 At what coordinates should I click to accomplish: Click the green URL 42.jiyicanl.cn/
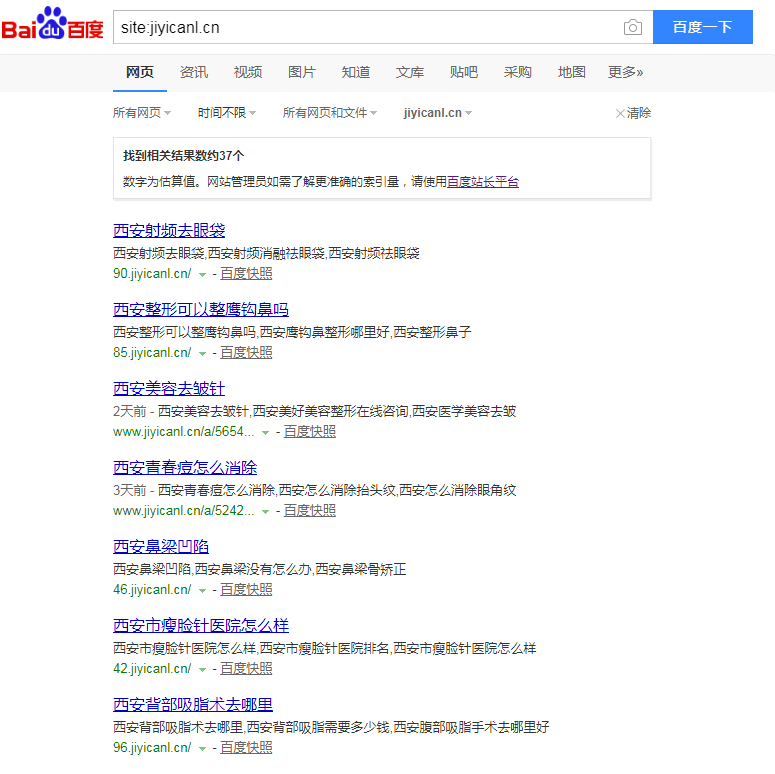coord(152,669)
